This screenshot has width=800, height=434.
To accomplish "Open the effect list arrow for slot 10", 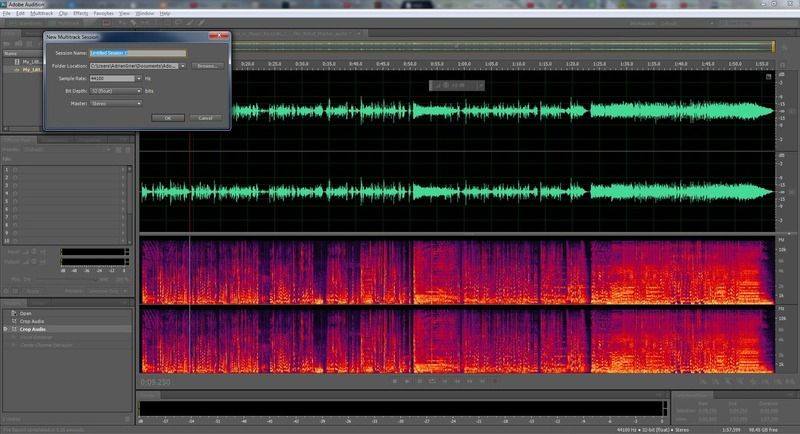I will pos(122,241).
